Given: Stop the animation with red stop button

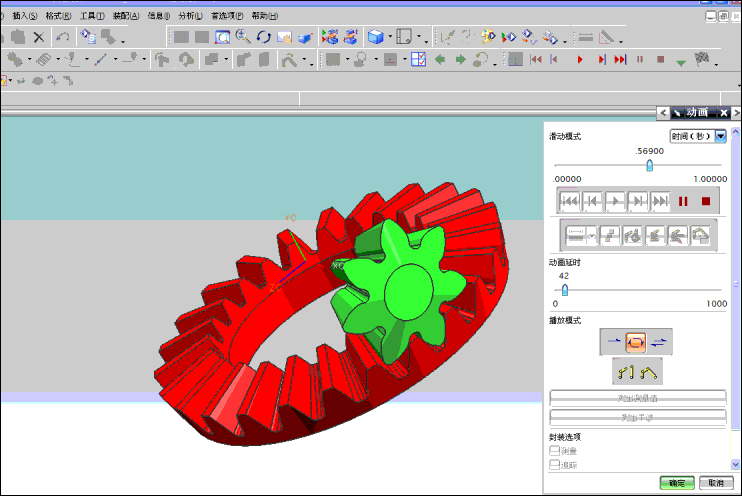Looking at the screenshot, I should (x=706, y=202).
